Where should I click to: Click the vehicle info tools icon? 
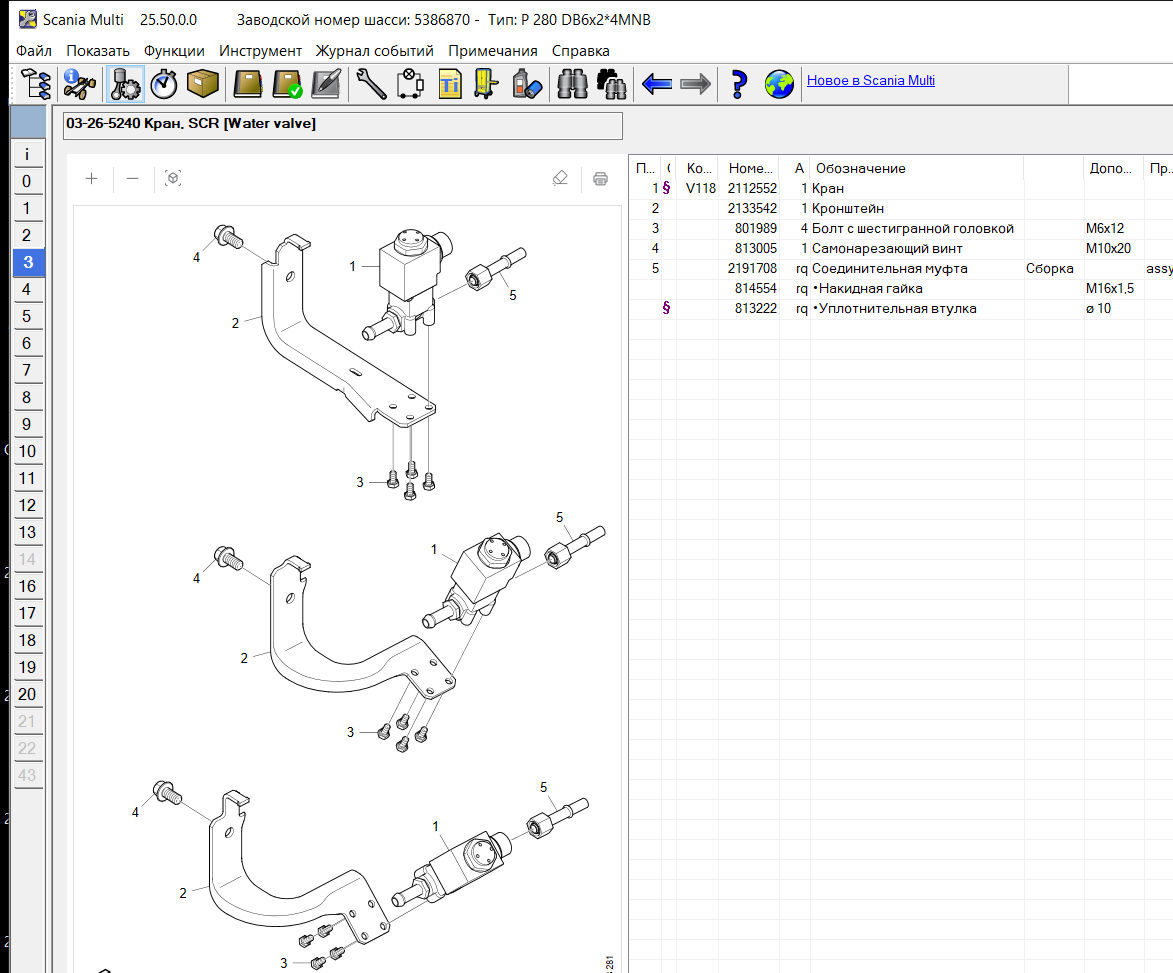click(79, 84)
